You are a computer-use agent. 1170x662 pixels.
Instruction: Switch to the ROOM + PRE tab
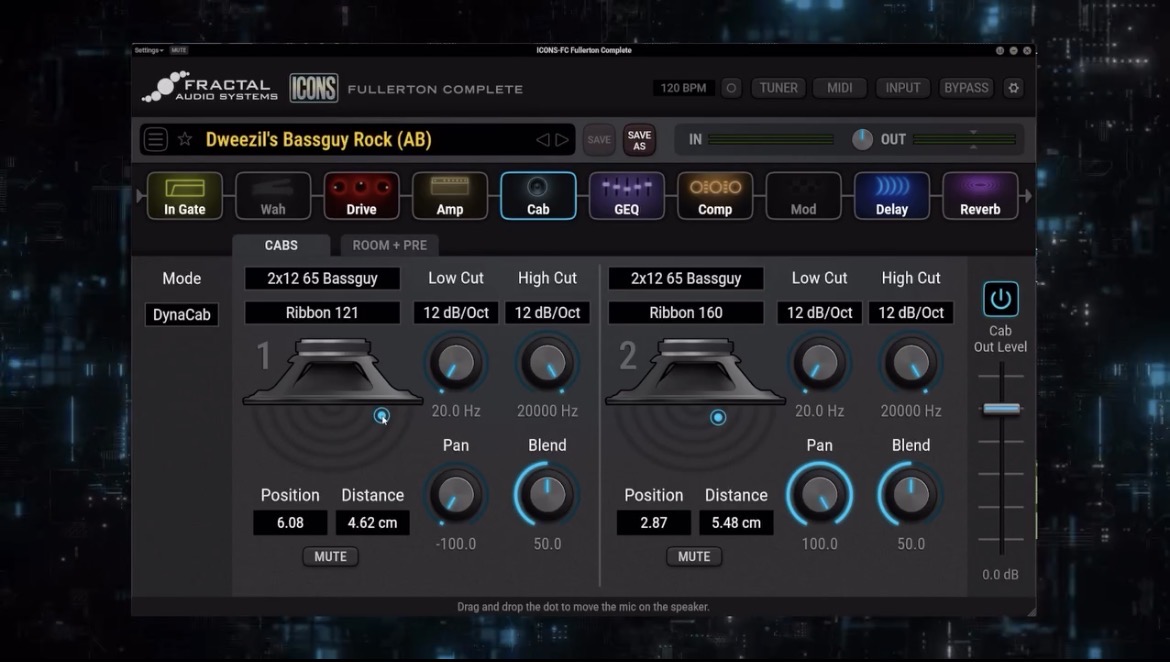(x=390, y=246)
